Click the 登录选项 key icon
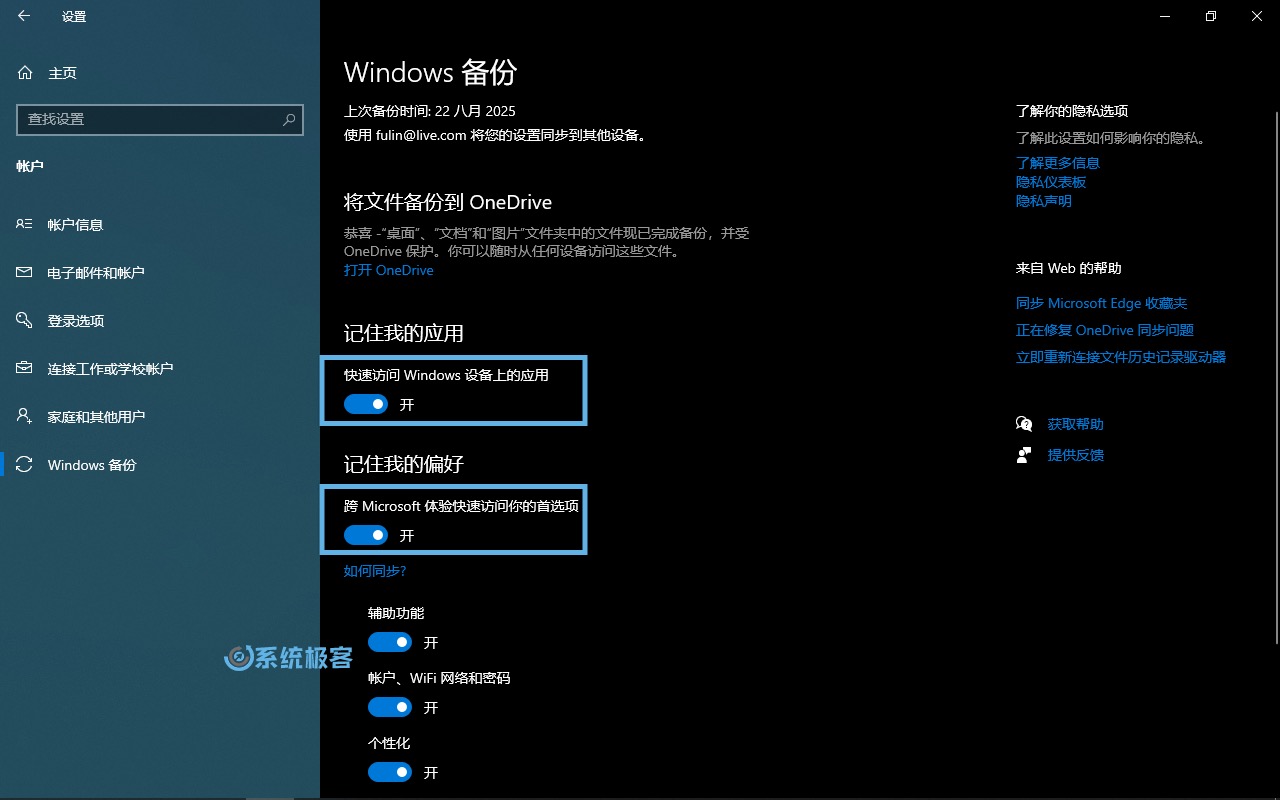Viewport: 1280px width, 800px height. [25, 320]
